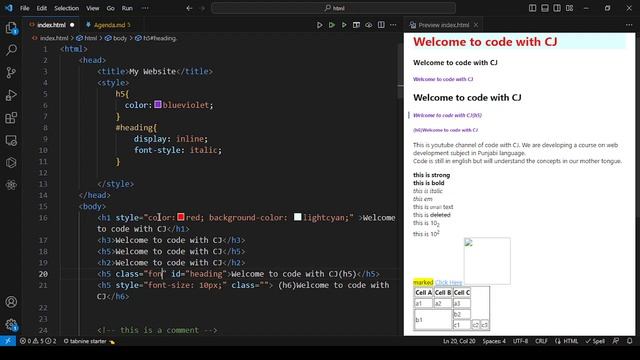Click html in the breadcrumb
This screenshot has width=640, height=360.
(x=90, y=38)
